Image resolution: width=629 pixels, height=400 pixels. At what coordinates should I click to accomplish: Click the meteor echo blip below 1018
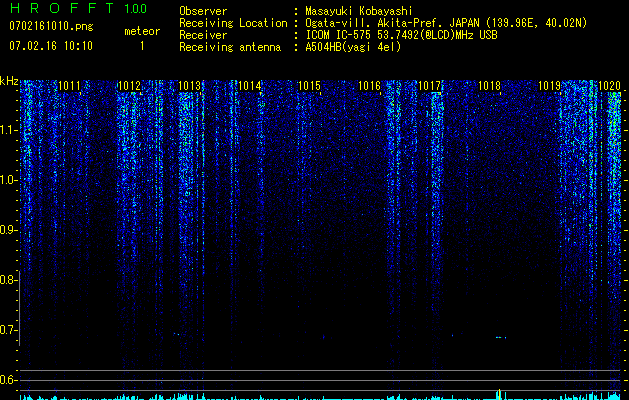[501, 337]
